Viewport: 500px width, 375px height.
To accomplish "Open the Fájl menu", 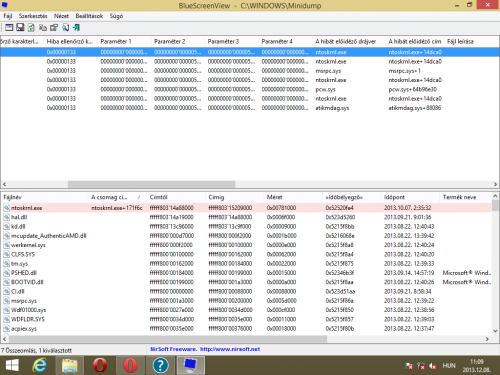I will pyautogui.click(x=8, y=16).
